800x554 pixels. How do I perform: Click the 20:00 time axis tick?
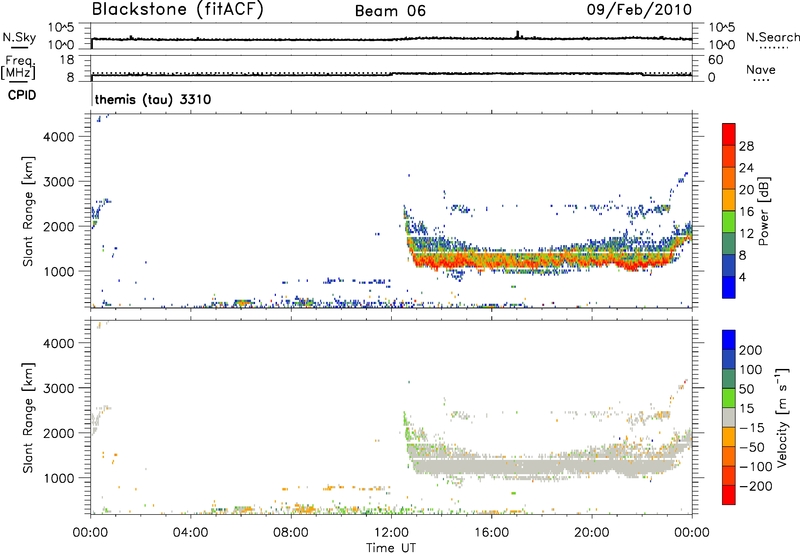[x=591, y=533]
